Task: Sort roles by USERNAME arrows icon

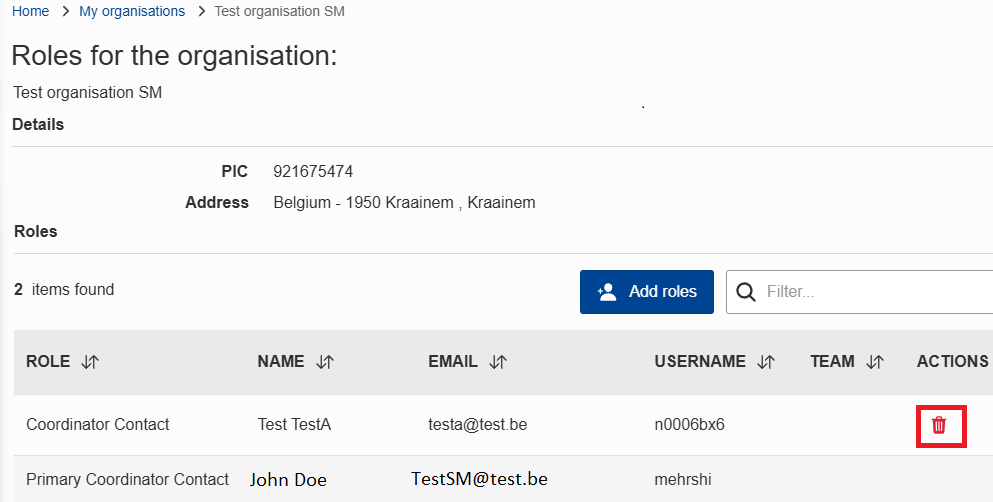Action: point(766,362)
